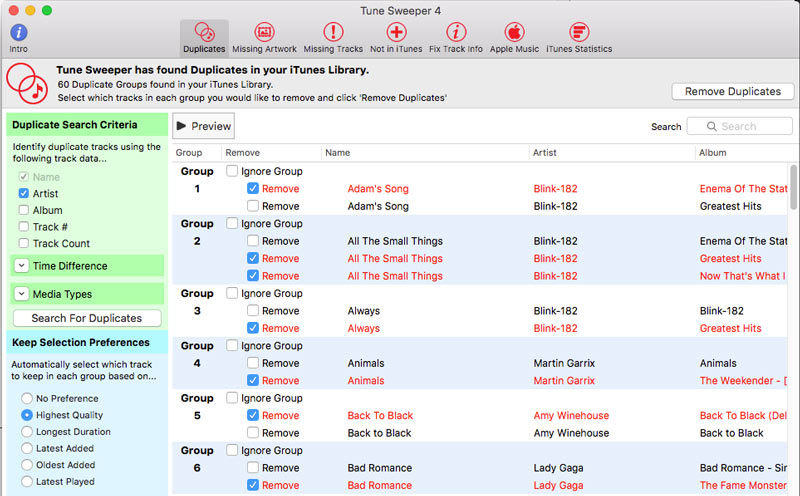Check Ignore Group for Group 3
The width and height of the screenshot is (800, 496).
[232, 293]
